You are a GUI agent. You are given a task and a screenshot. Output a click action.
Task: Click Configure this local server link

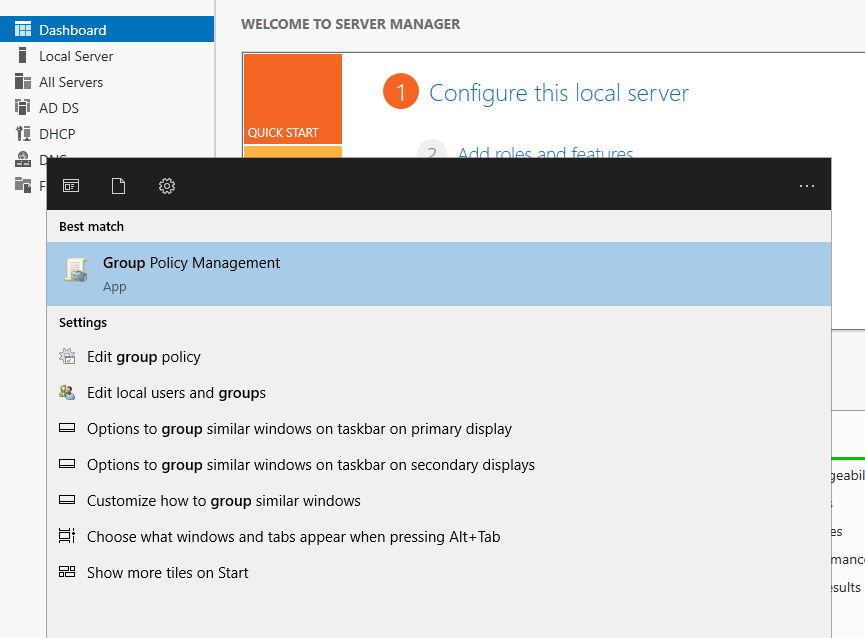coord(559,93)
